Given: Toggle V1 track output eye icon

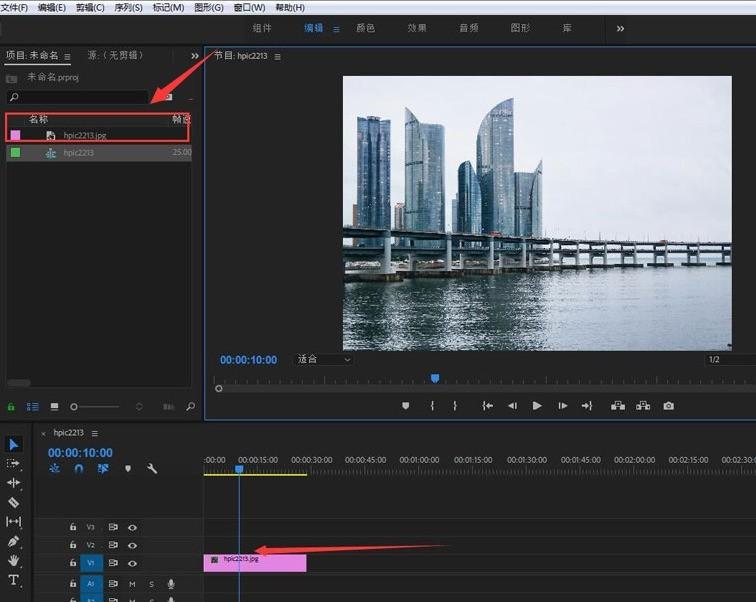Looking at the screenshot, I should (x=132, y=563).
